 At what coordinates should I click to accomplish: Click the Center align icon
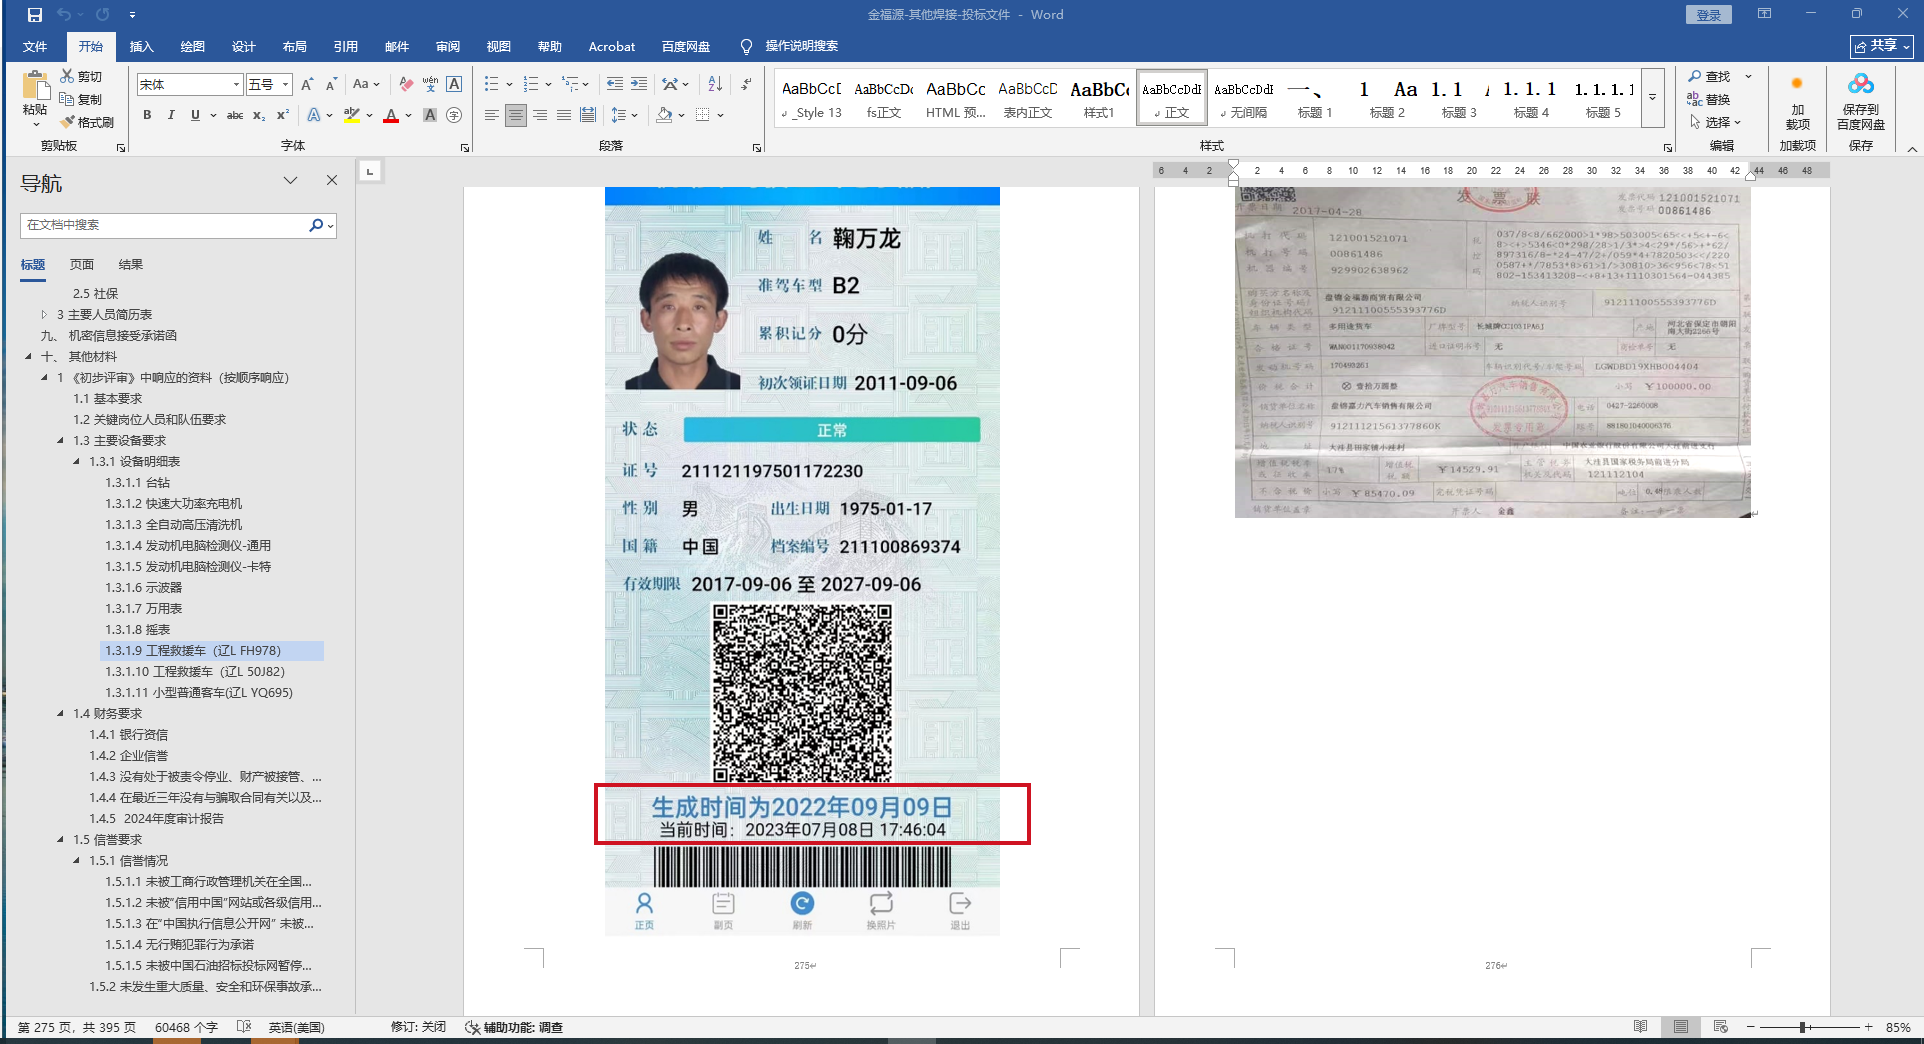pyautogui.click(x=516, y=116)
